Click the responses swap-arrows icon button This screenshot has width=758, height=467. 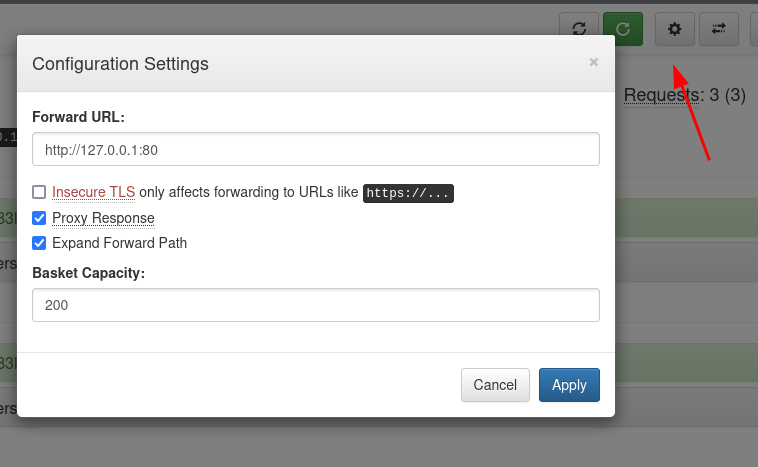[719, 29]
